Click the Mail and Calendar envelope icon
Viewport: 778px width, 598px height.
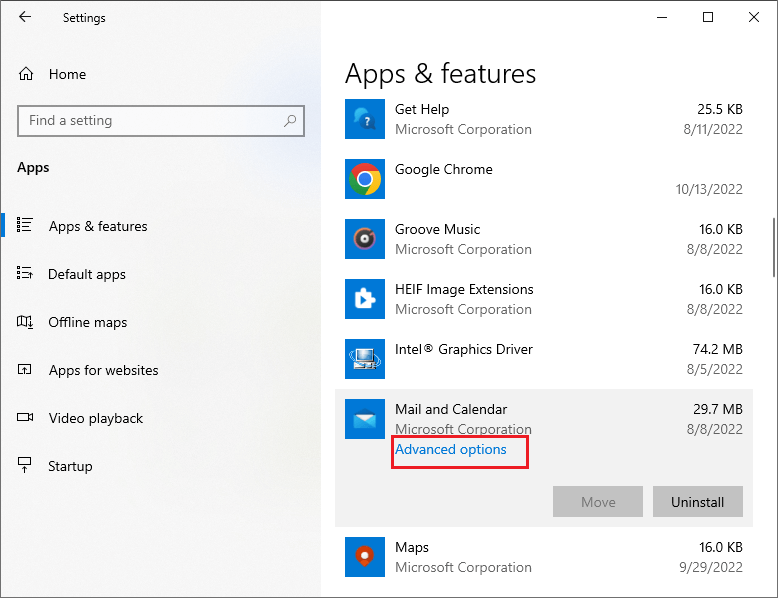(365, 419)
